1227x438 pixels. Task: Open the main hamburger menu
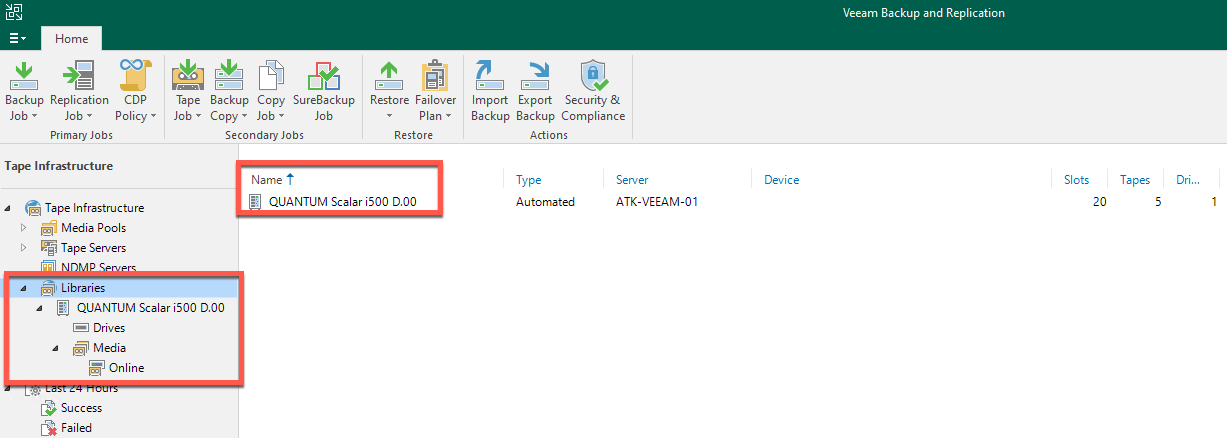pyautogui.click(x=17, y=39)
